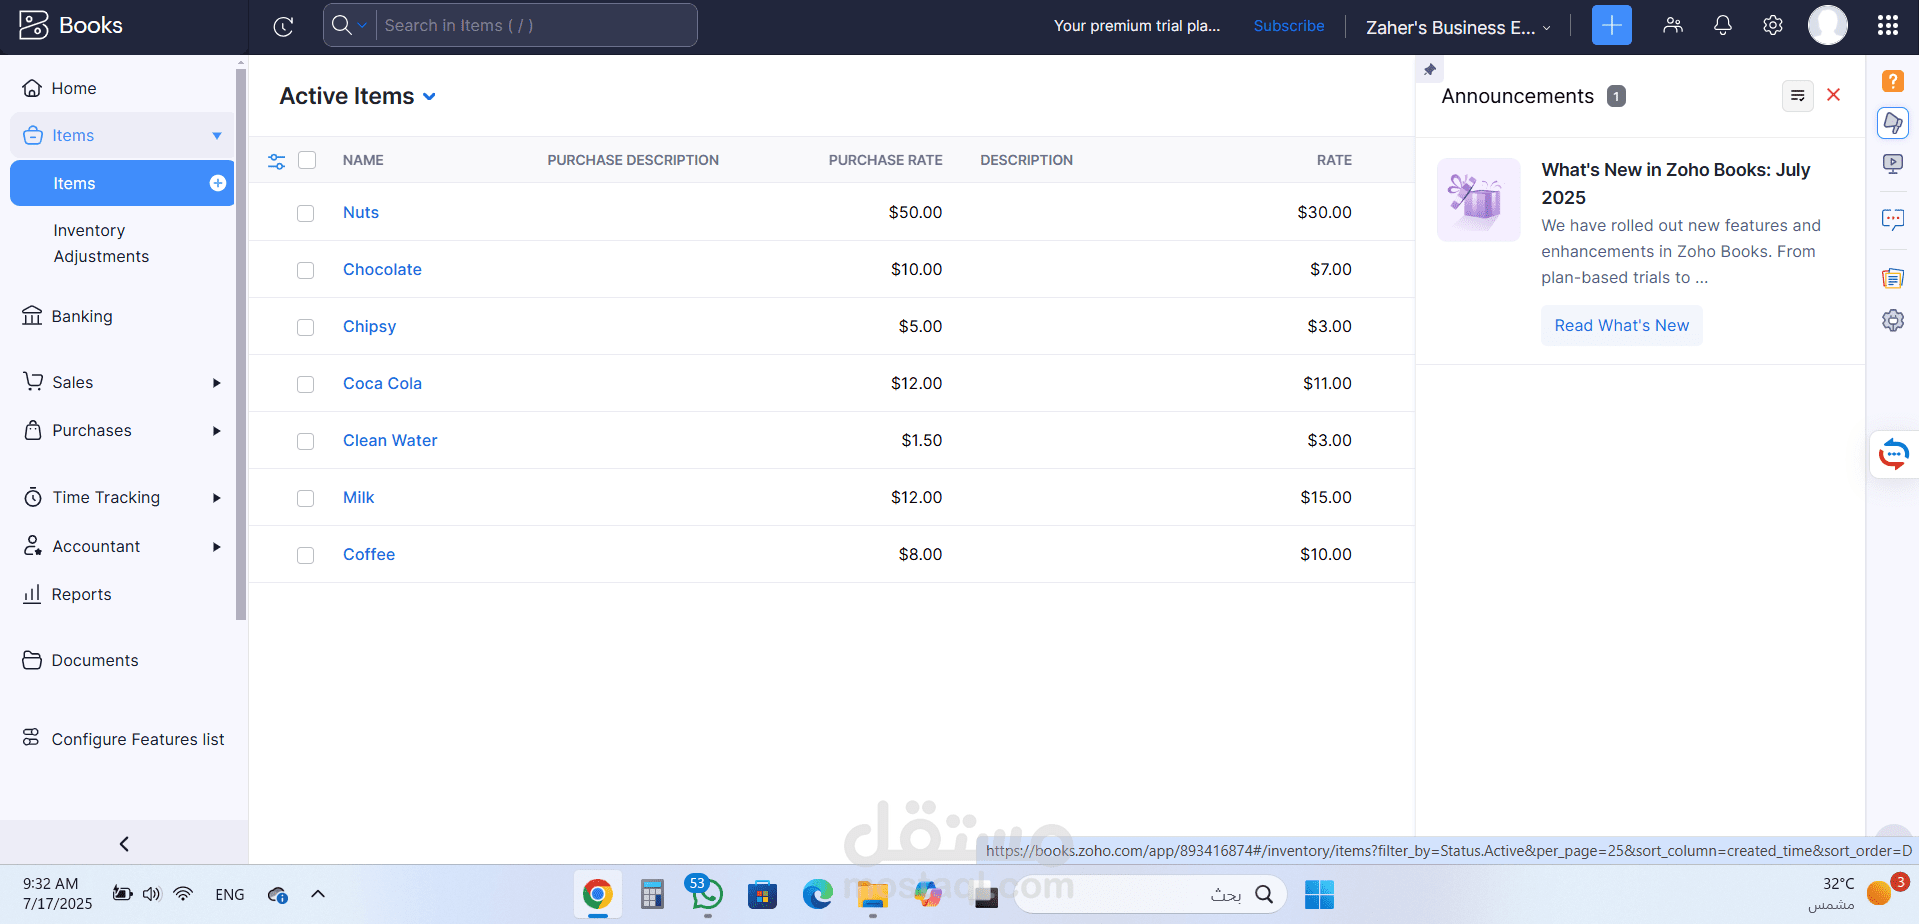
Task: Open the search scope dropdown arrow
Action: pos(362,25)
